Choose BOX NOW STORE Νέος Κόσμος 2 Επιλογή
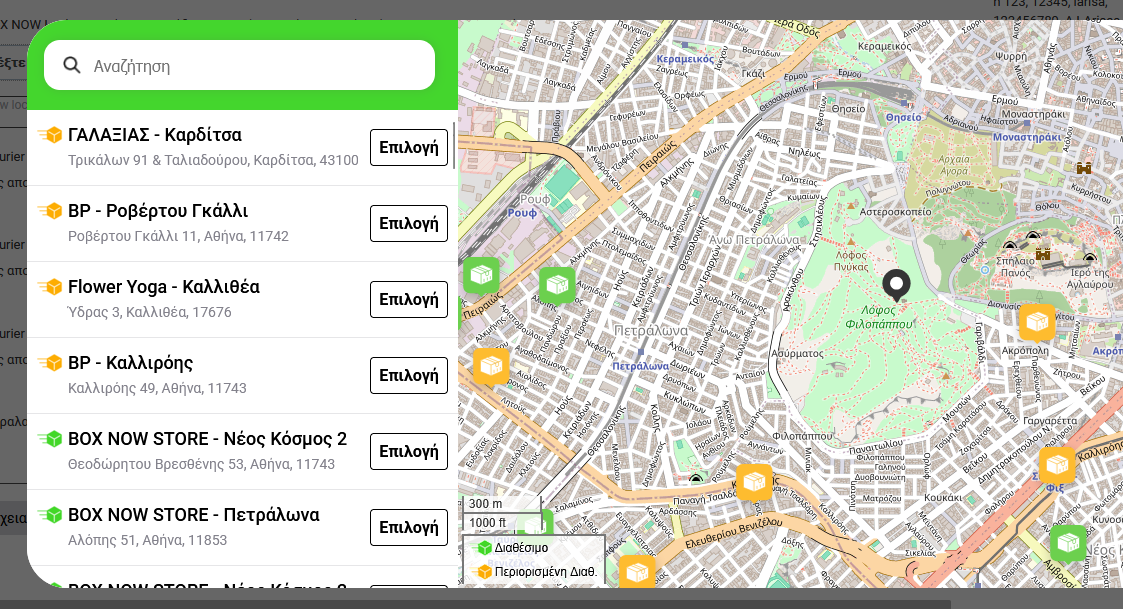The image size is (1123, 609). [x=409, y=451]
